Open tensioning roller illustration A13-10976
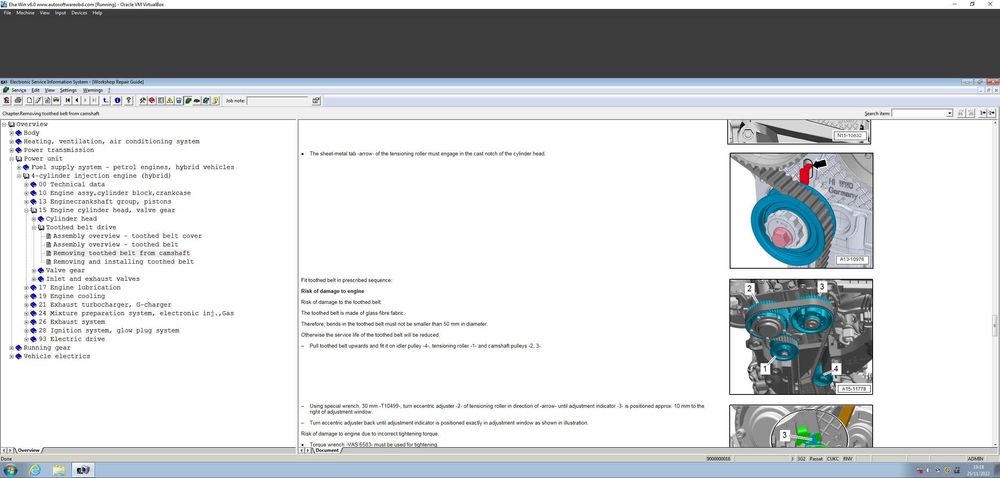 point(801,210)
